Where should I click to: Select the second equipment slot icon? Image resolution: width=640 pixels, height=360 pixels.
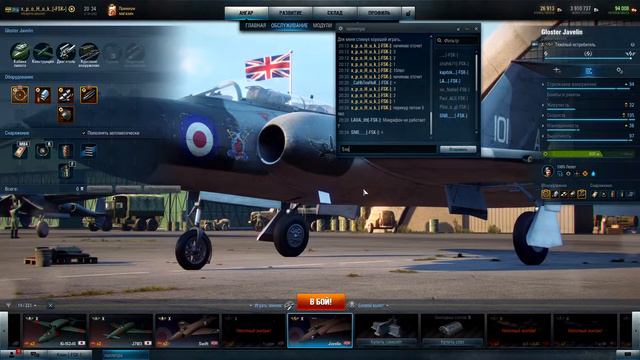click(42, 95)
